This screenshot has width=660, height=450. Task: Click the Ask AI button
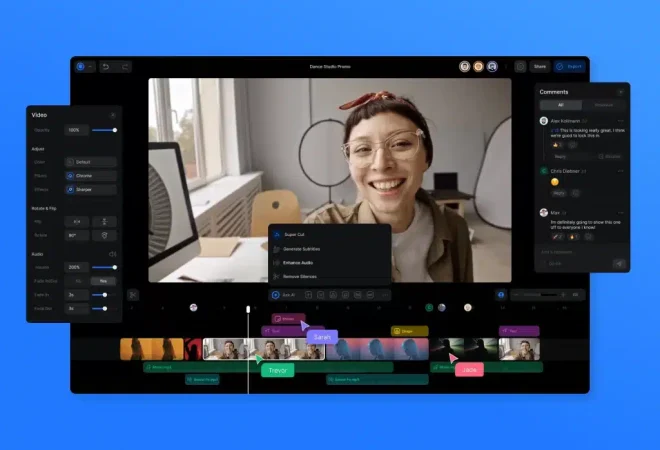point(284,295)
